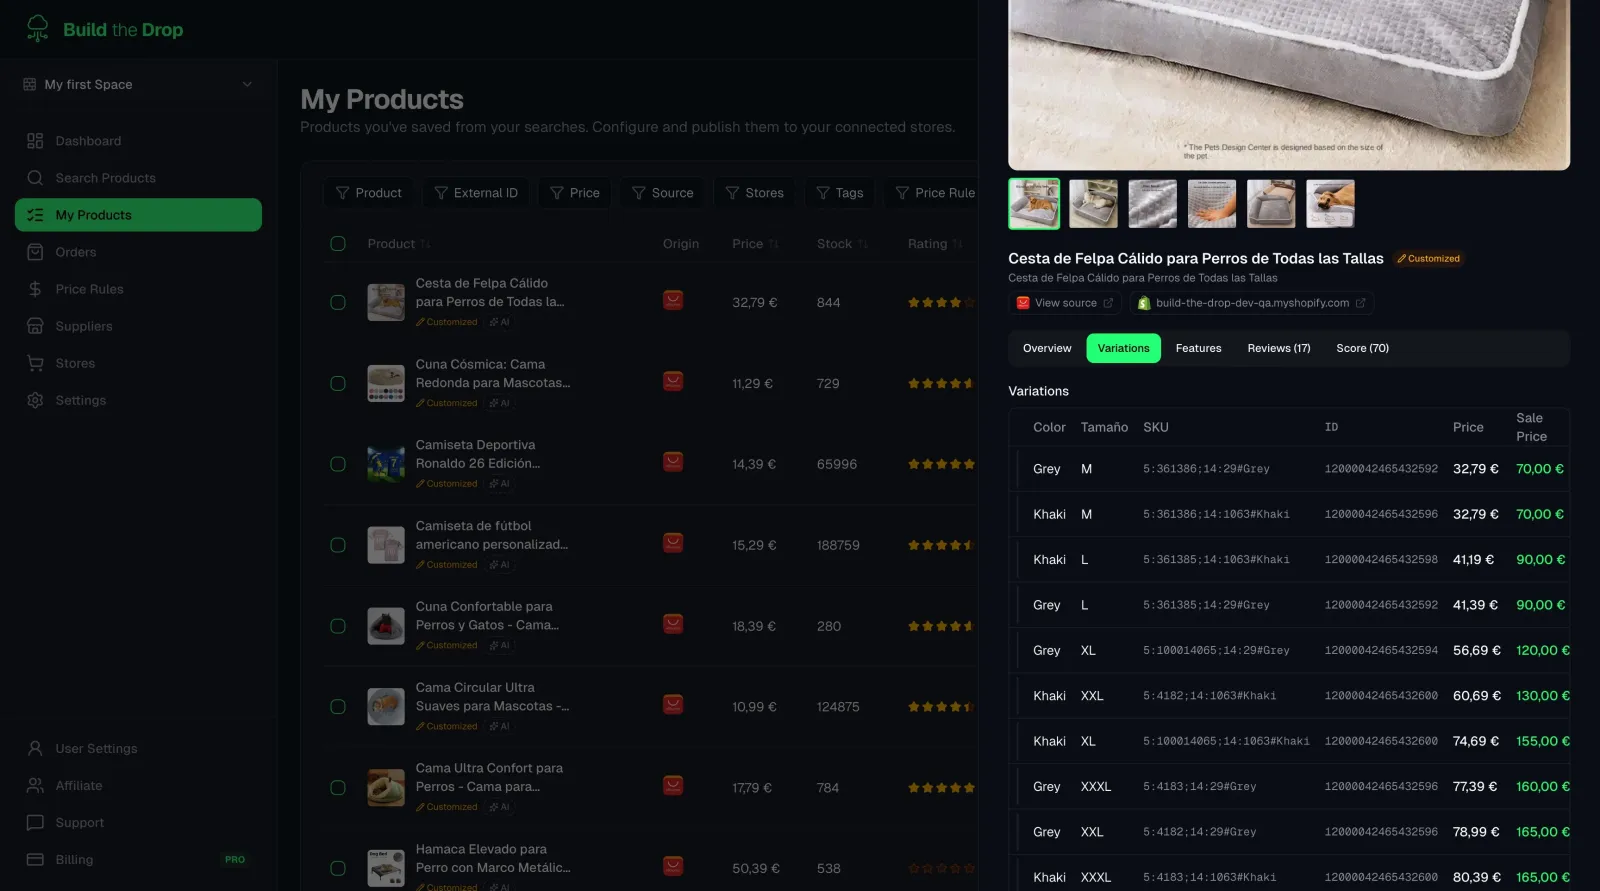Open Cama Ultra Confort para Perros product
Image resolution: width=1600 pixels, height=891 pixels.
tap(489, 777)
